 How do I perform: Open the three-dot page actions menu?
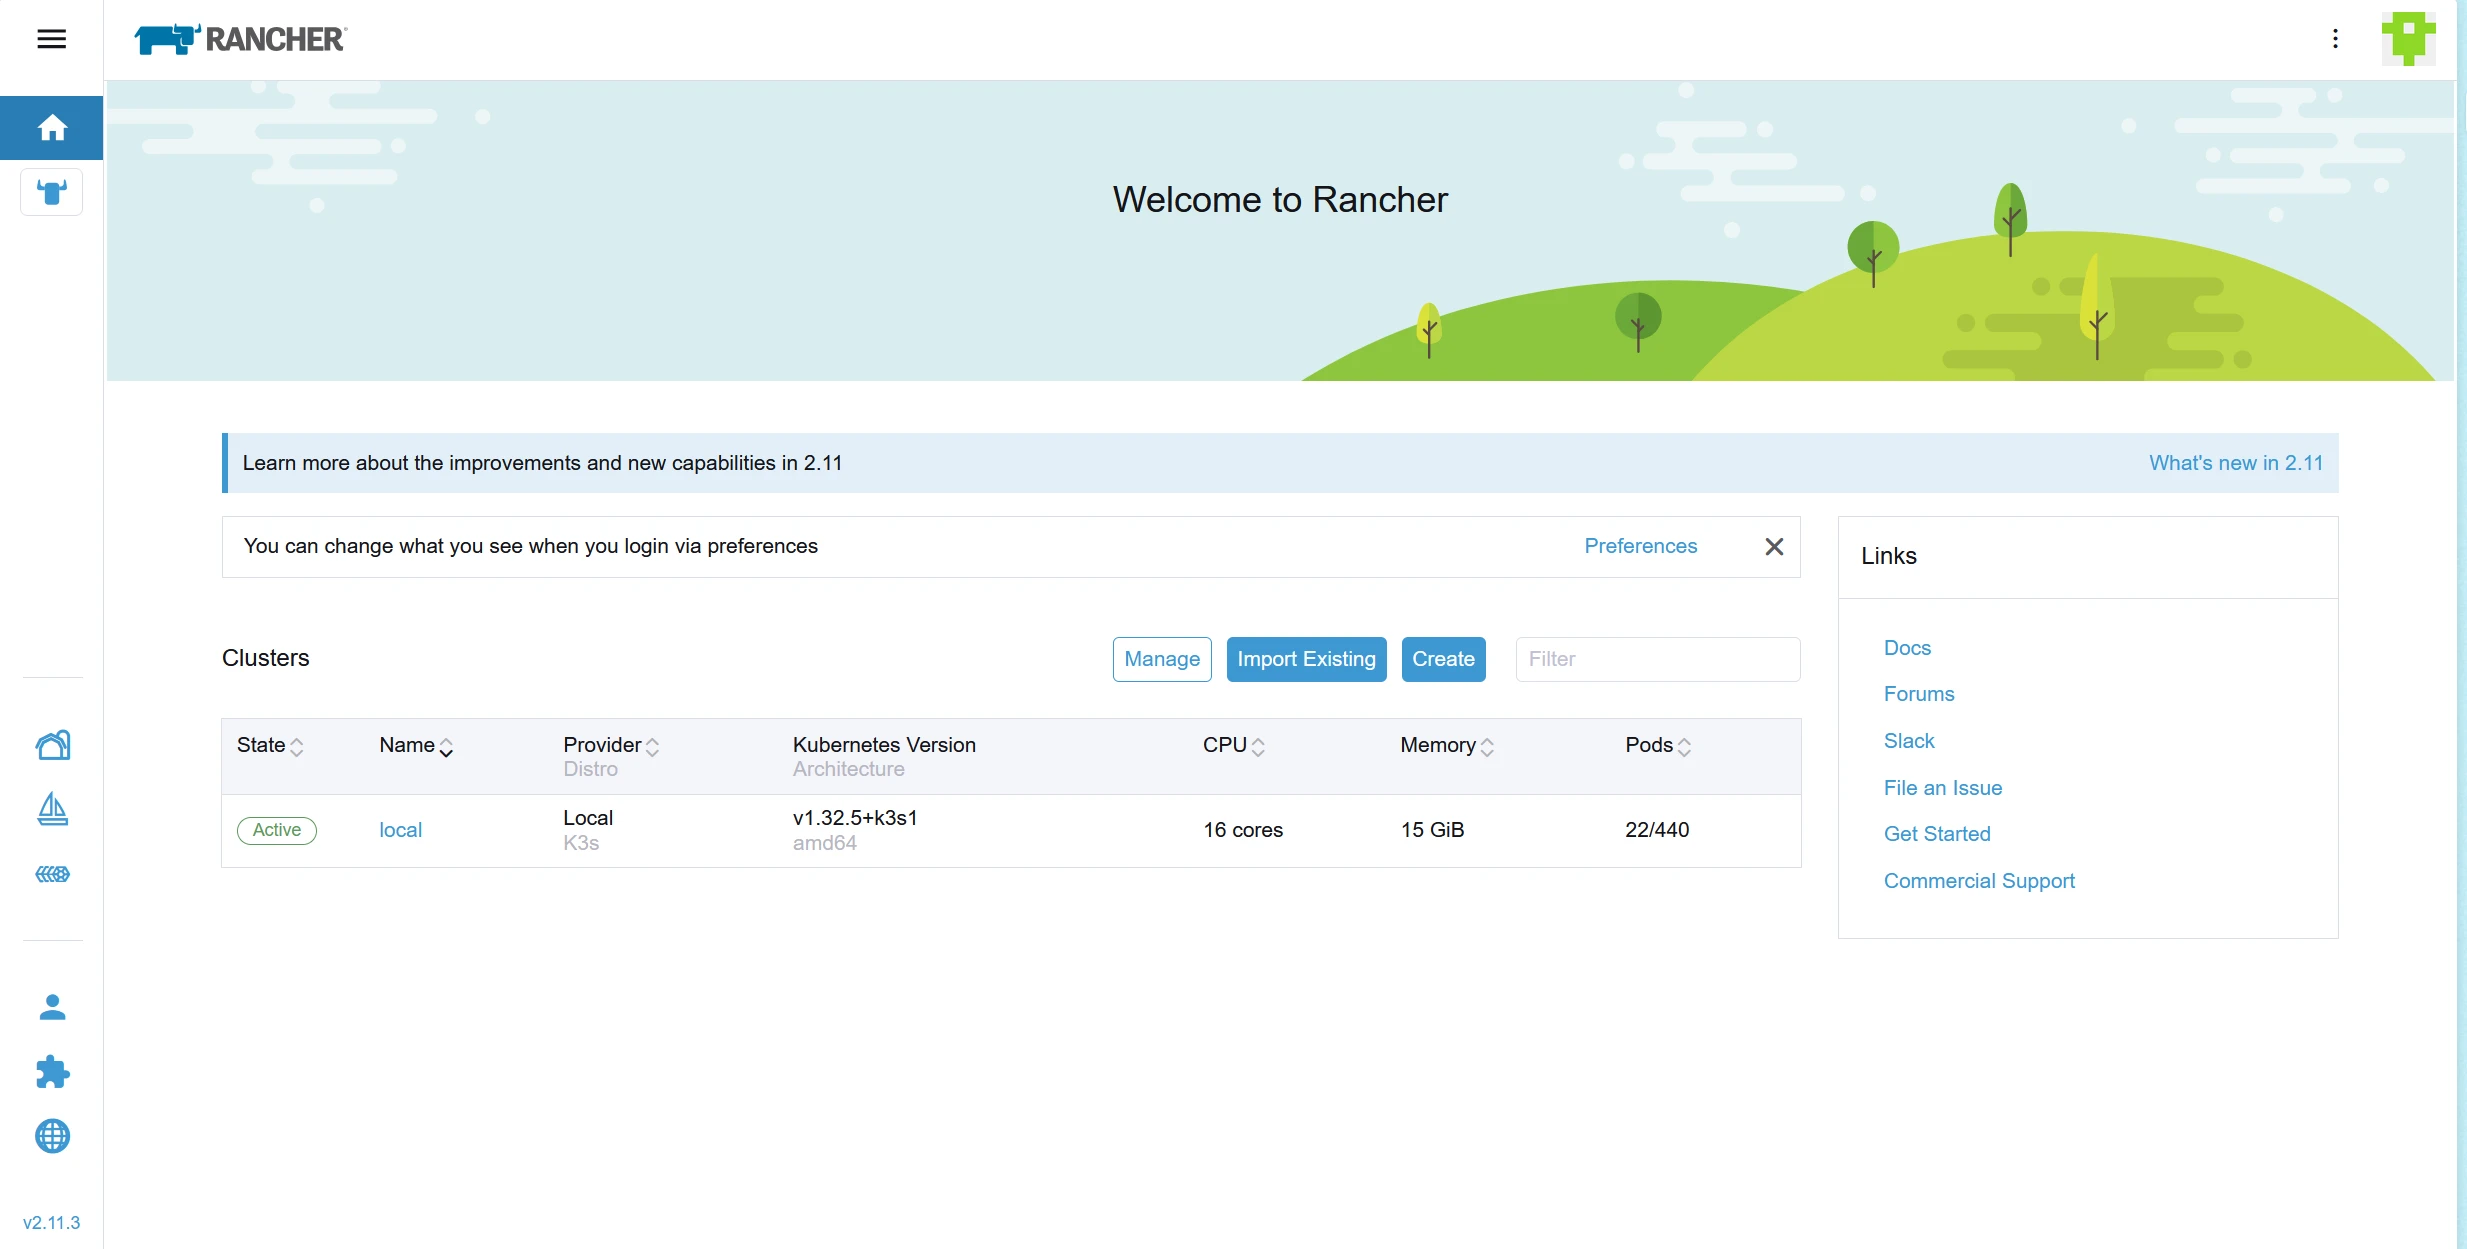click(2335, 39)
